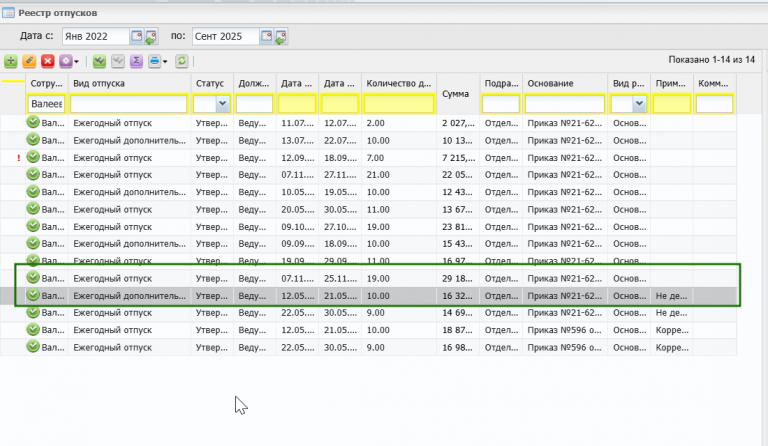Click the orange edit record icon
This screenshot has width=768, height=446.
click(29, 61)
